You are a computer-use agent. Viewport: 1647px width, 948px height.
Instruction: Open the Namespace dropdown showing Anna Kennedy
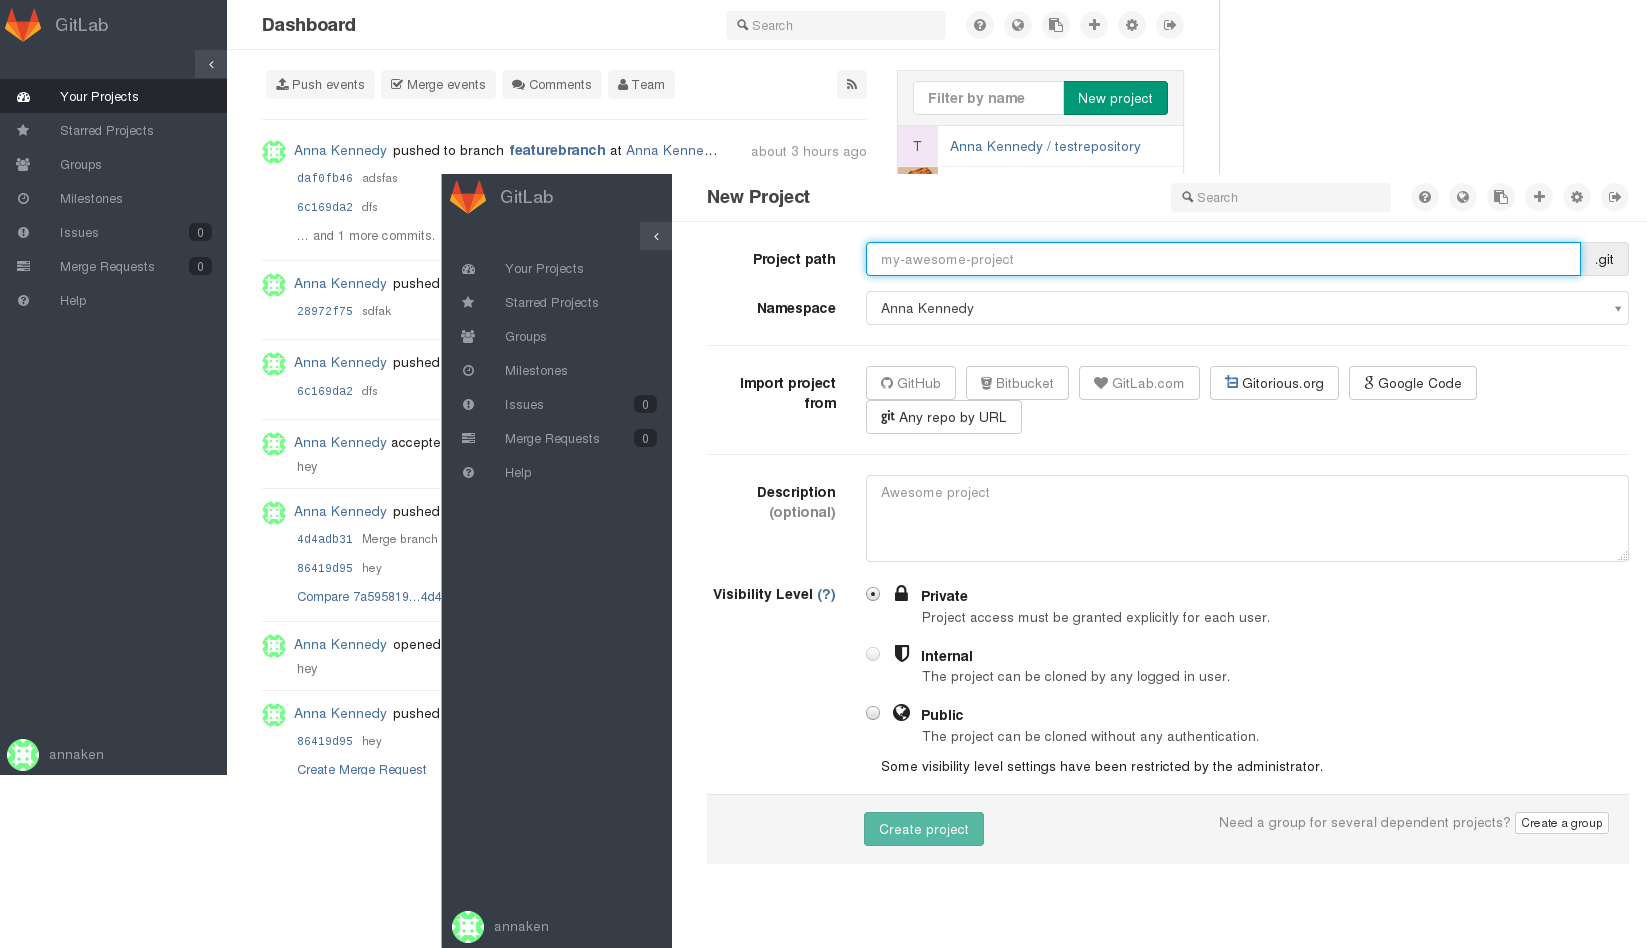[1247, 308]
